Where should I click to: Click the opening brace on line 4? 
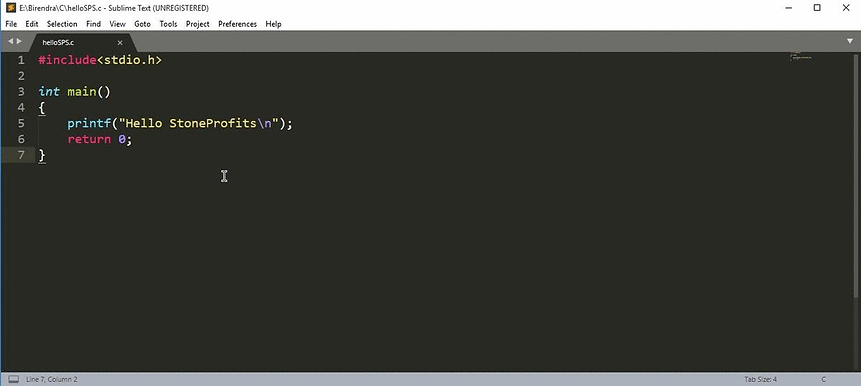pos(42,108)
